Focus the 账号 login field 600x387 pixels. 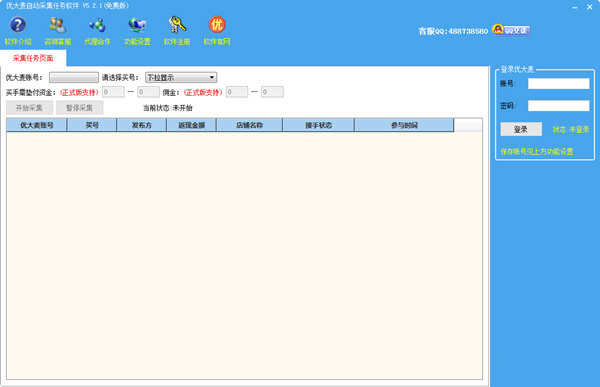pyautogui.click(x=558, y=83)
